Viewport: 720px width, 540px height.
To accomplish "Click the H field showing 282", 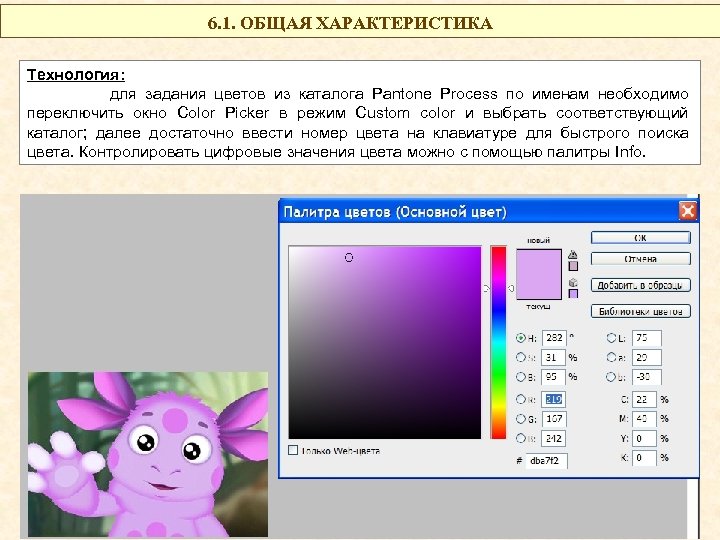I will [554, 338].
